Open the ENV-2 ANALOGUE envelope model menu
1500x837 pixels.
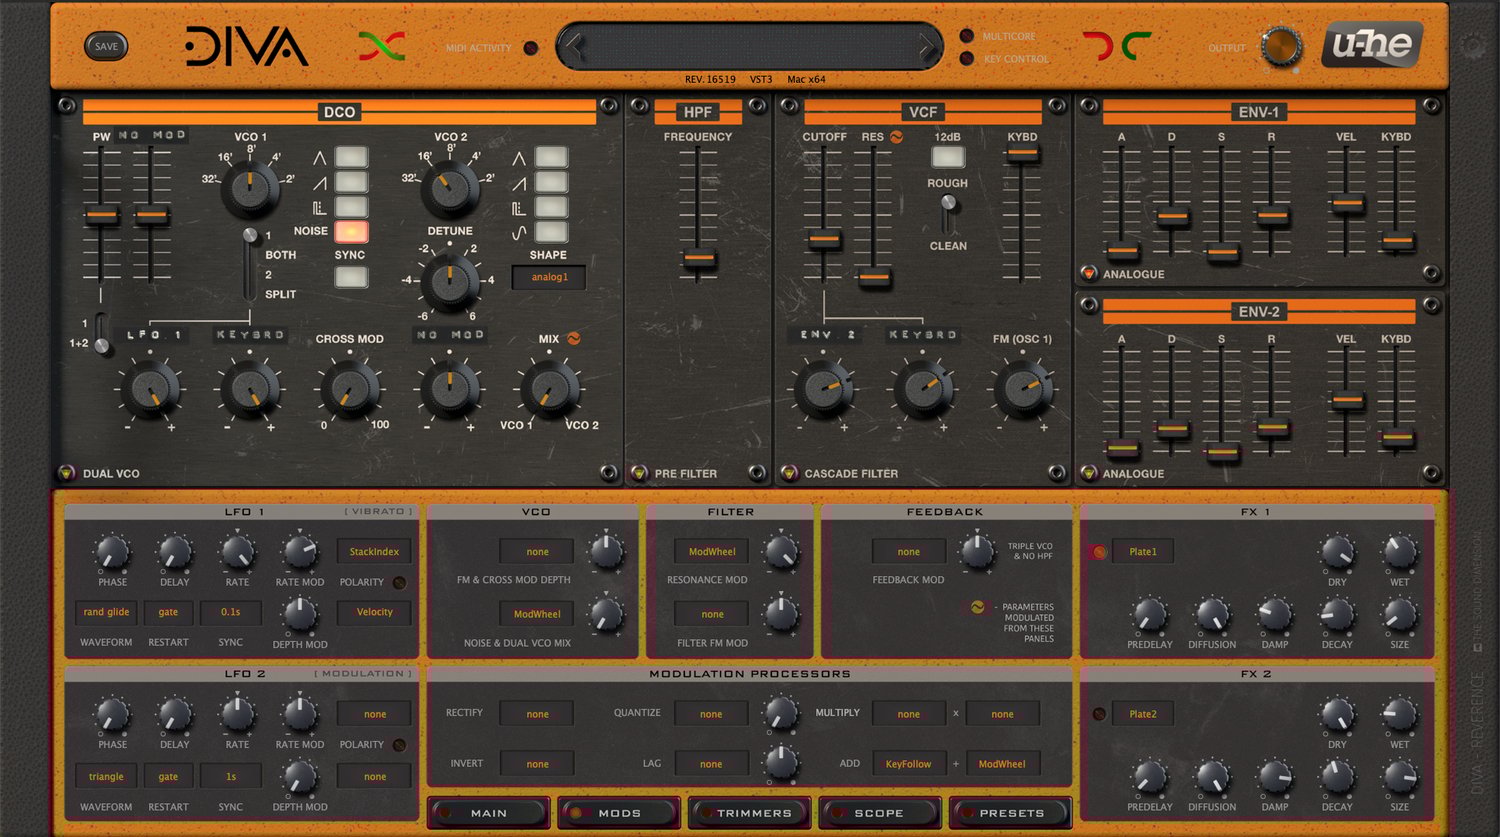click(x=1089, y=473)
